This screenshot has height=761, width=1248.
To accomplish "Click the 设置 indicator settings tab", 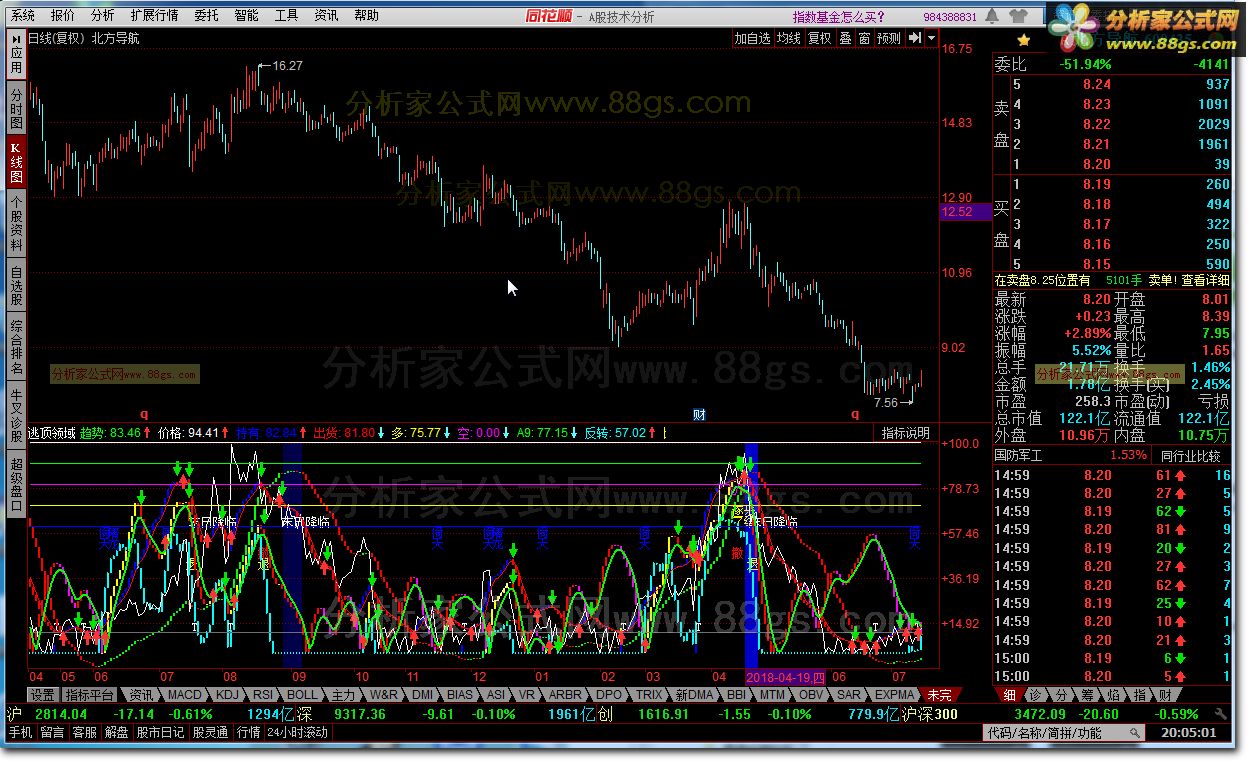I will coord(42,694).
